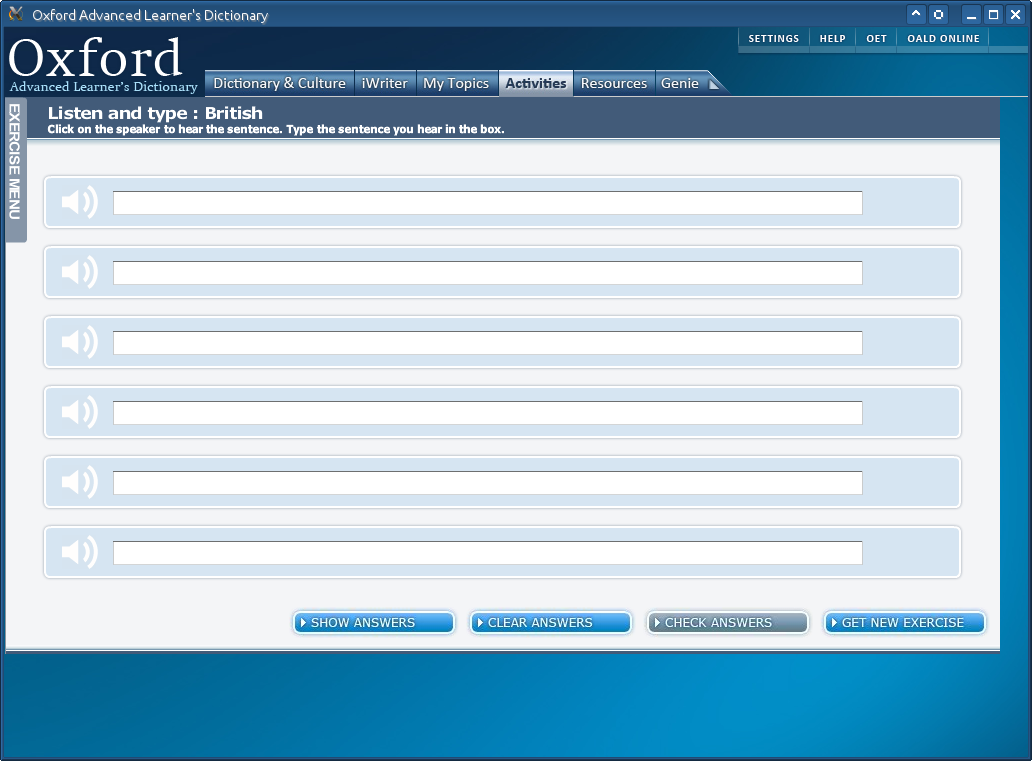Click the fifth sentence answer box
Image resolution: width=1032 pixels, height=761 pixels.
point(488,483)
